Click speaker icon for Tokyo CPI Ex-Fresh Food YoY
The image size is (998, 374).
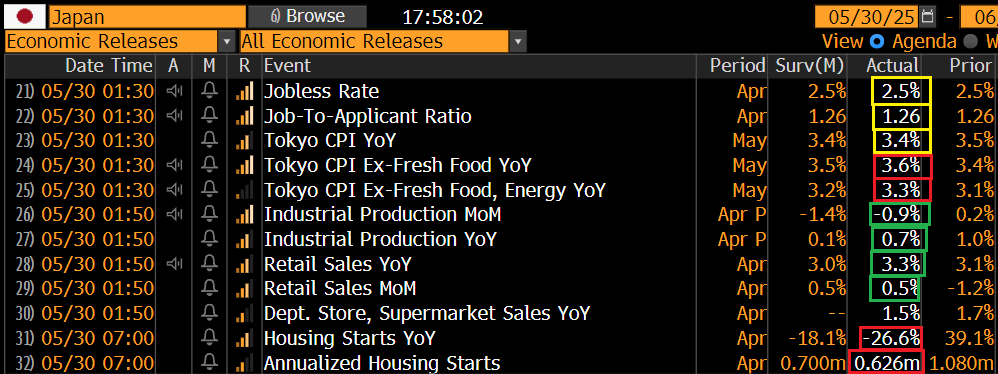[174, 165]
